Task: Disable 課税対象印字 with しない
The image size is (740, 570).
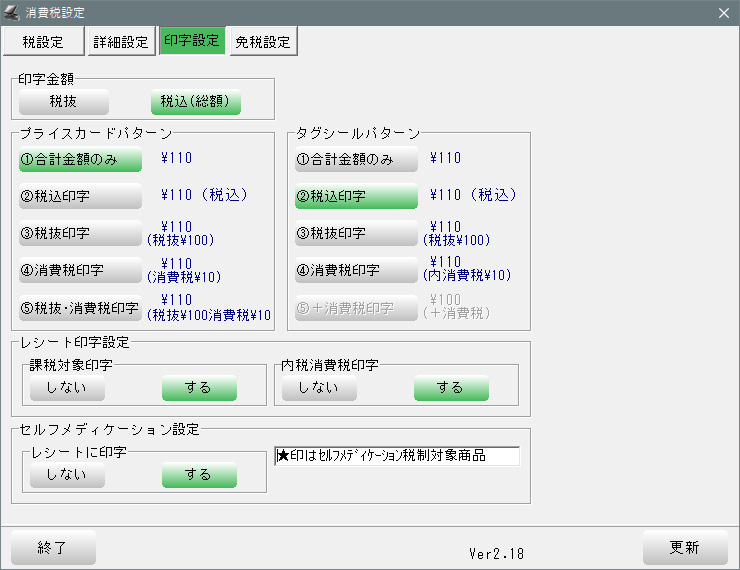Action: pos(66,387)
